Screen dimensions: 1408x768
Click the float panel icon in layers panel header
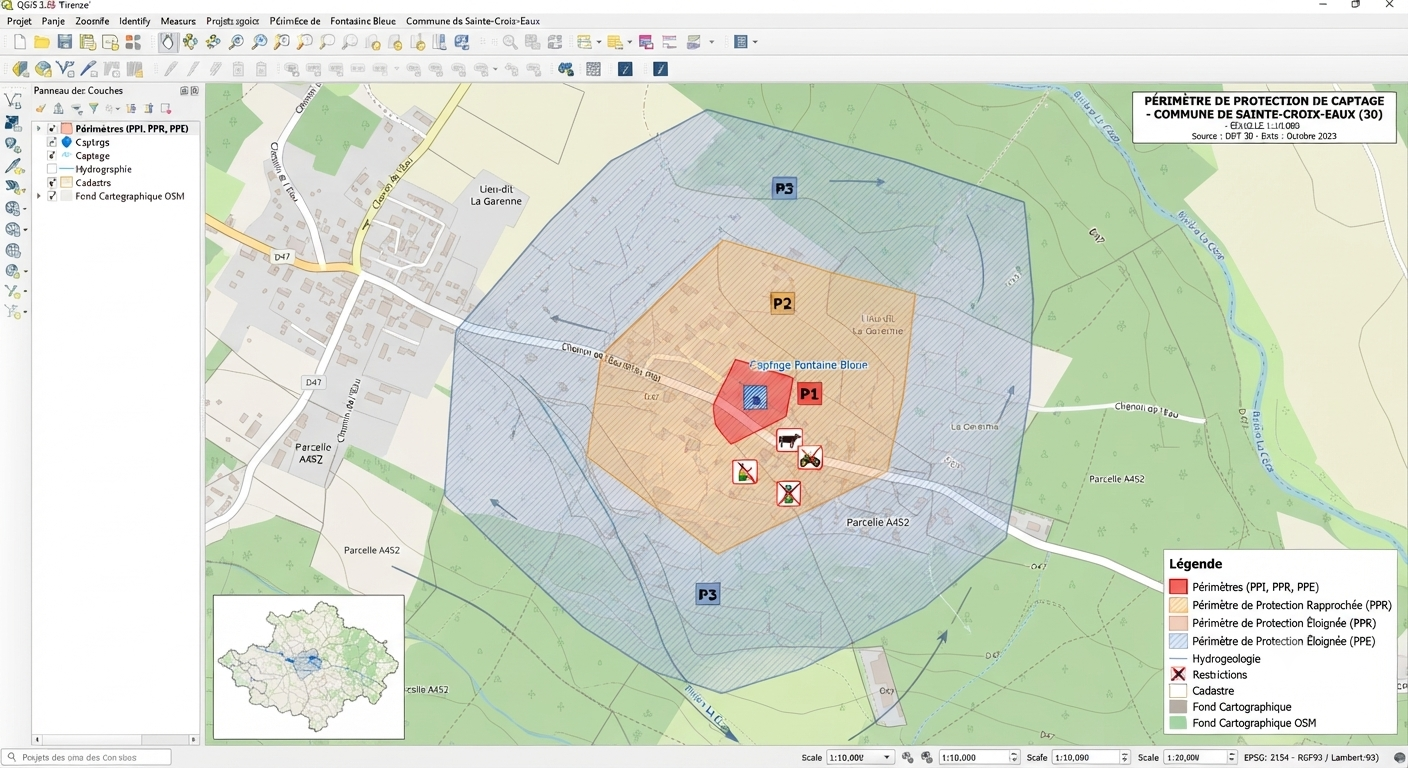[184, 90]
